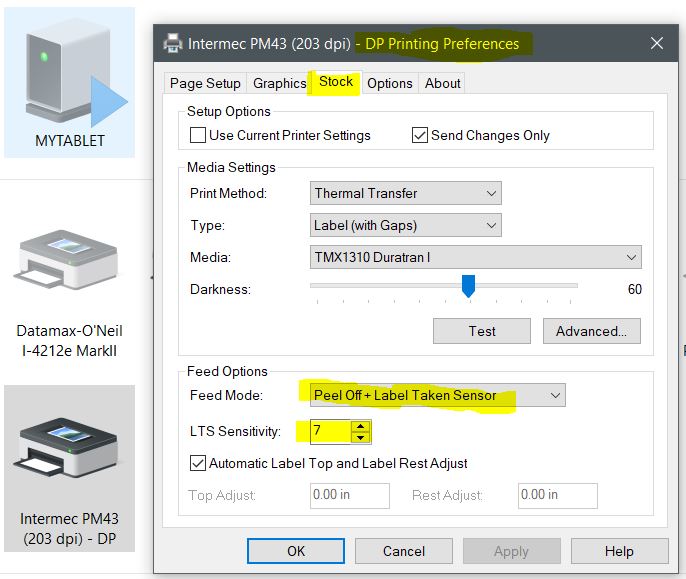The height and width of the screenshot is (579, 686).
Task: Uncheck Automatic Label Top and Rest Adjust
Action: pos(197,463)
